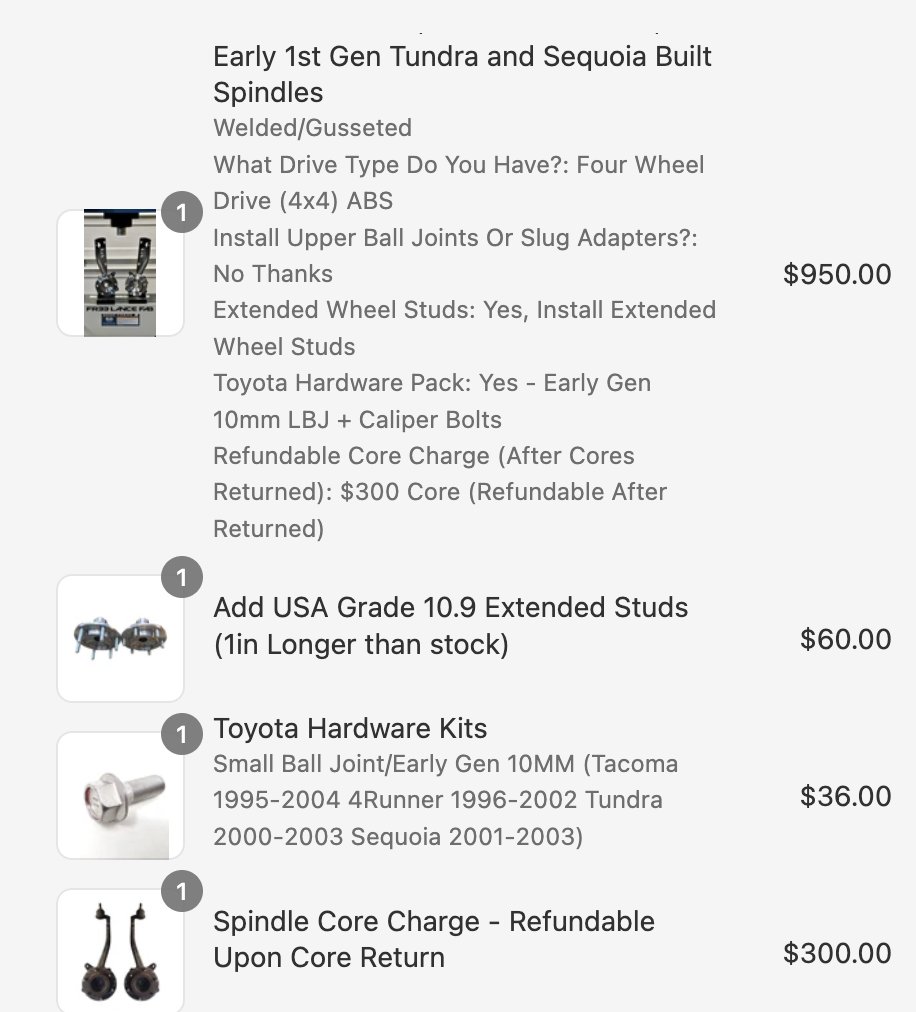Screen dimensions: 916x1012
Task: Select the $300.00 core charge price
Action: click(837, 953)
